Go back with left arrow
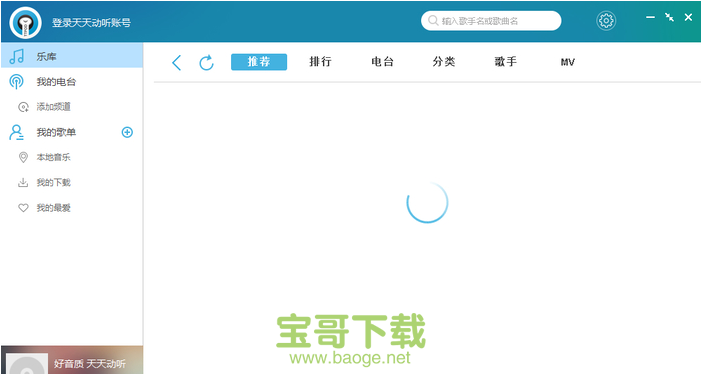Screen dimensions: 702x374 click(x=177, y=63)
